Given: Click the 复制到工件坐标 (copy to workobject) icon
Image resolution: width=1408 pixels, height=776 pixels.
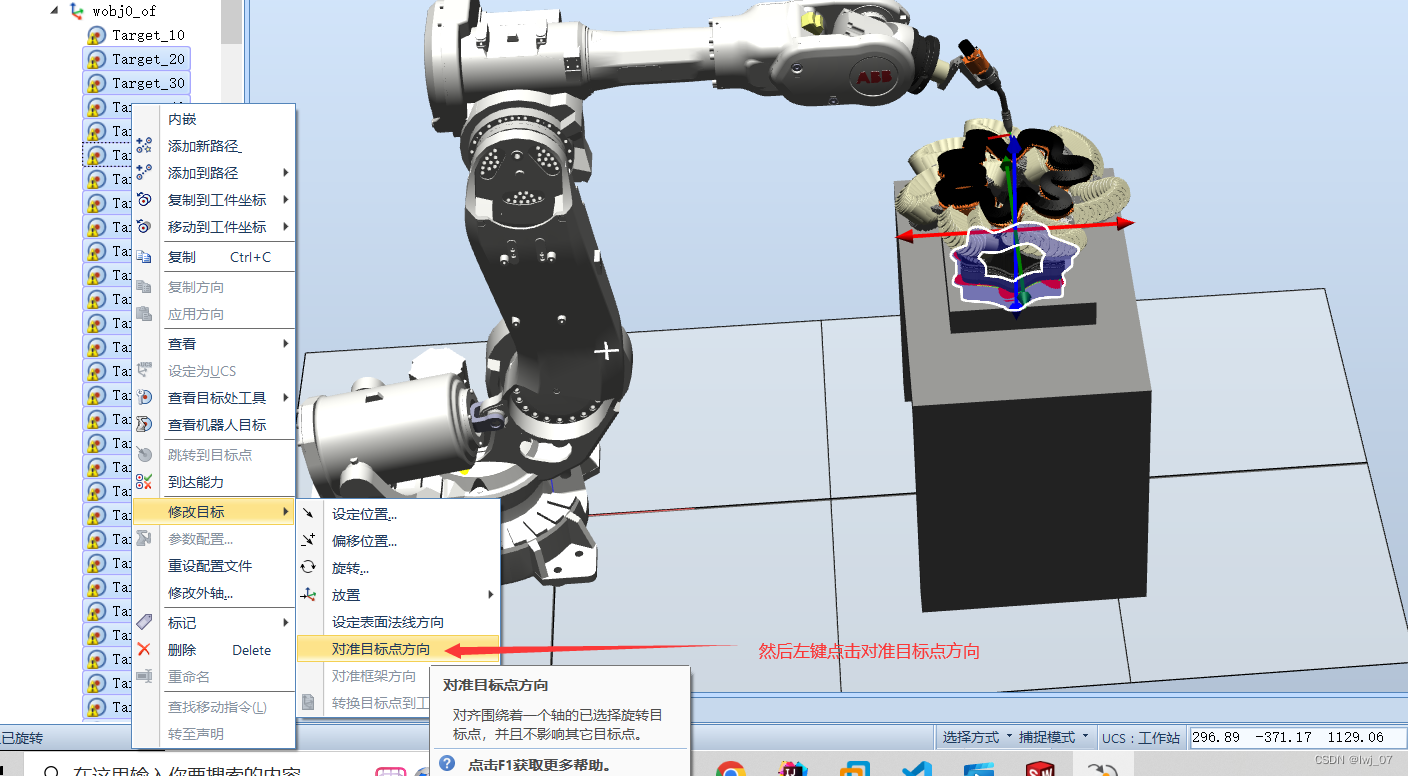Looking at the screenshot, I should click(x=144, y=200).
